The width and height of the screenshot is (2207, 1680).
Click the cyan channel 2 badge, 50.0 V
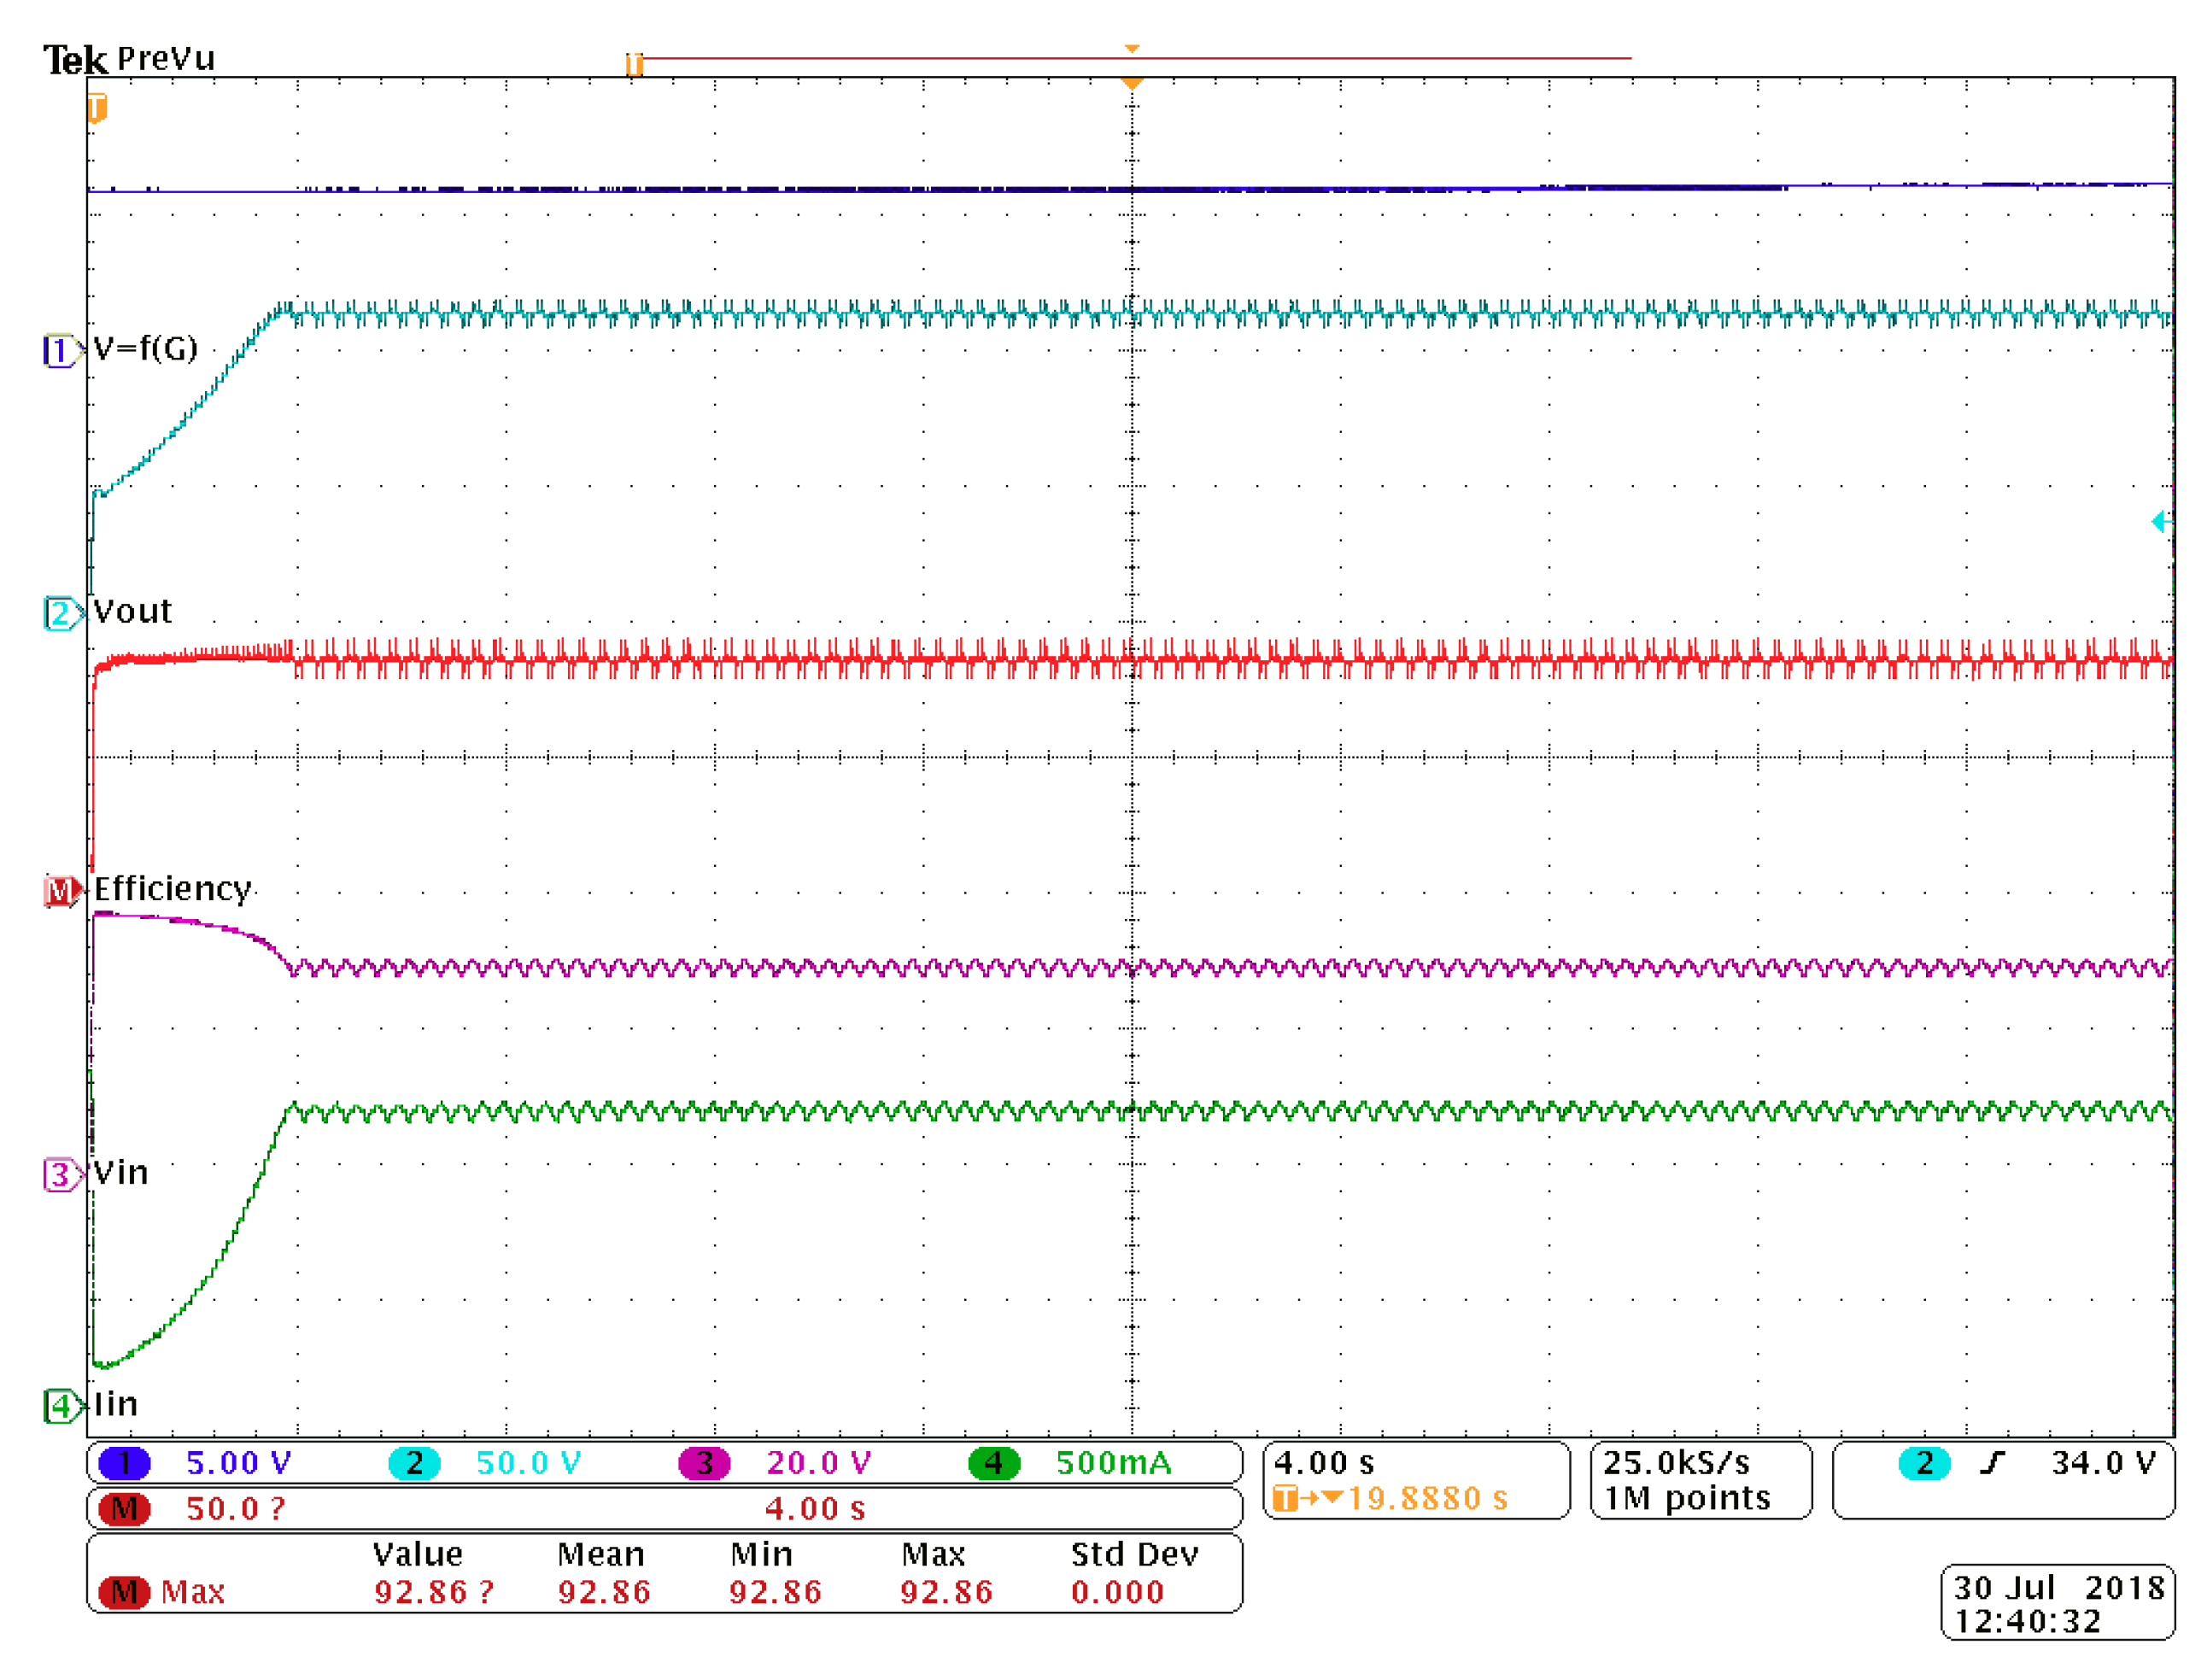[x=414, y=1463]
